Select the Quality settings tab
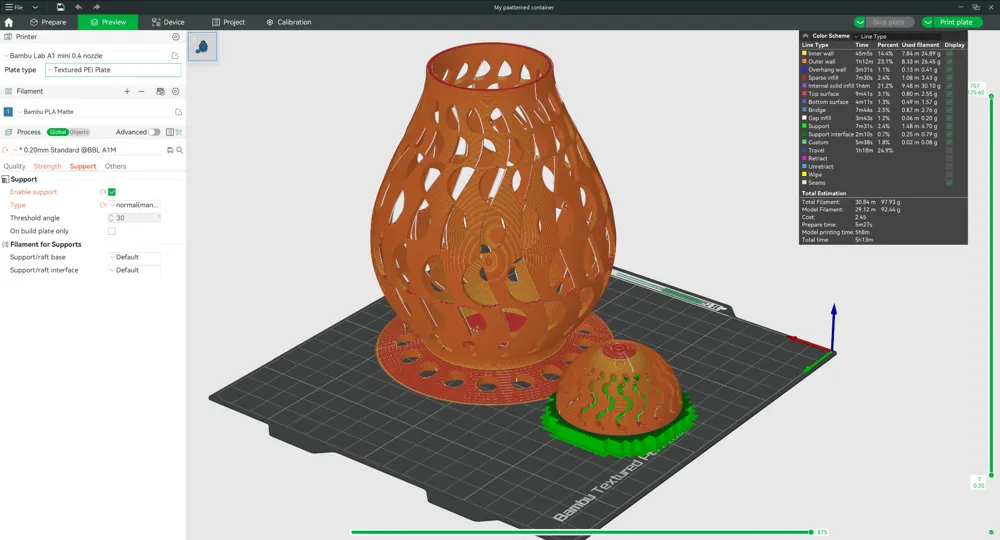Image resolution: width=1000 pixels, height=540 pixels. pyautogui.click(x=15, y=166)
